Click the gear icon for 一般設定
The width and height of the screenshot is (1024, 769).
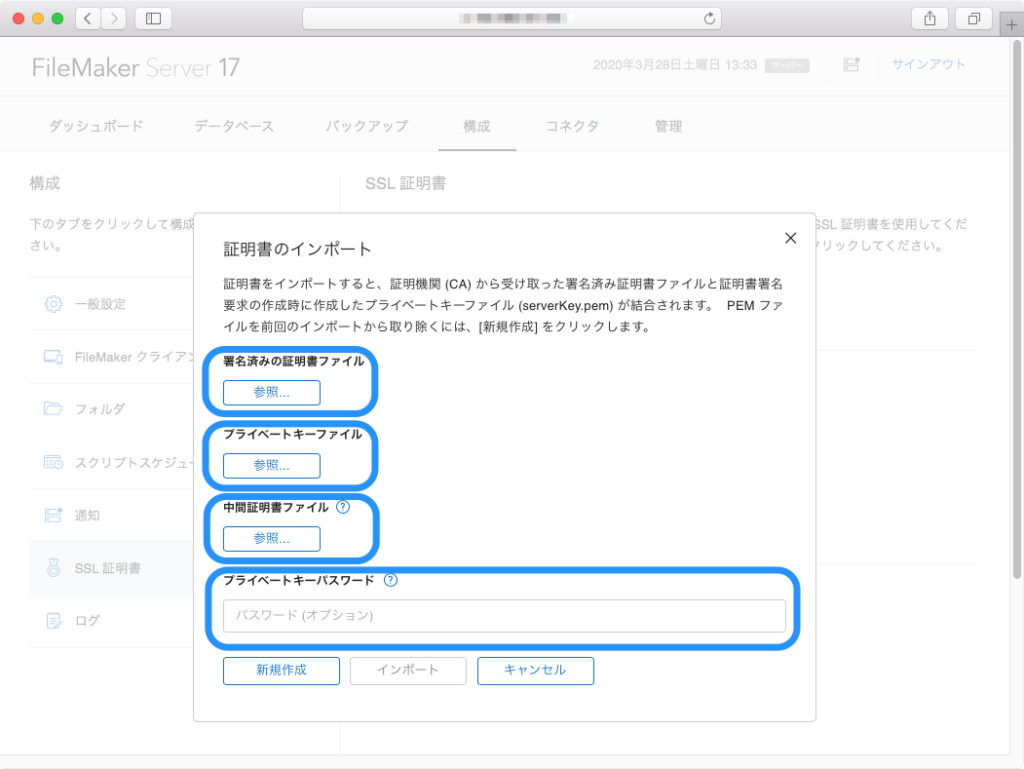[53, 304]
